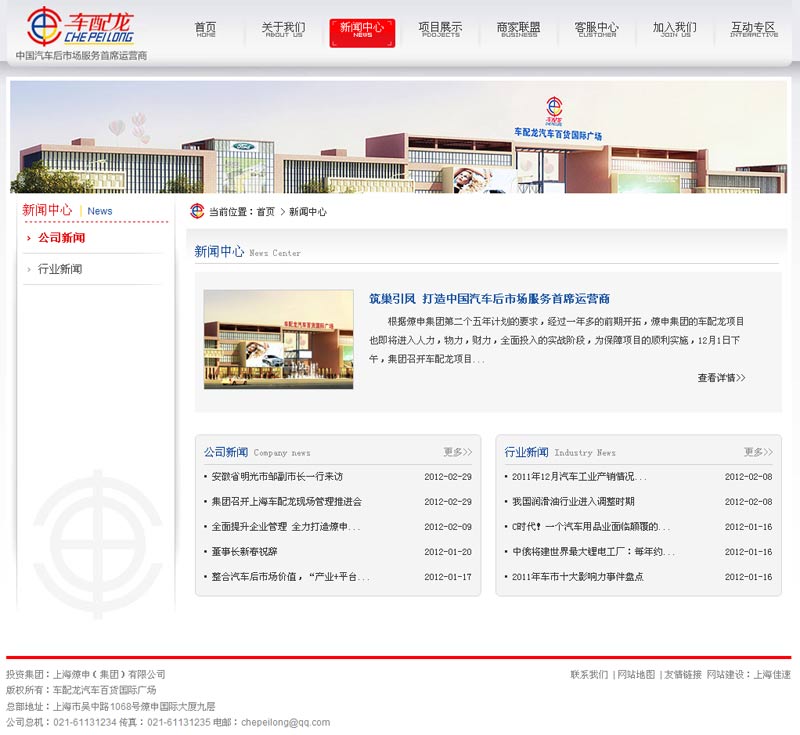Viewport: 800px width, 735px height.
Task: Click footer line 版权所有:车配龙汽车百货国际广场
Action: coord(81,690)
